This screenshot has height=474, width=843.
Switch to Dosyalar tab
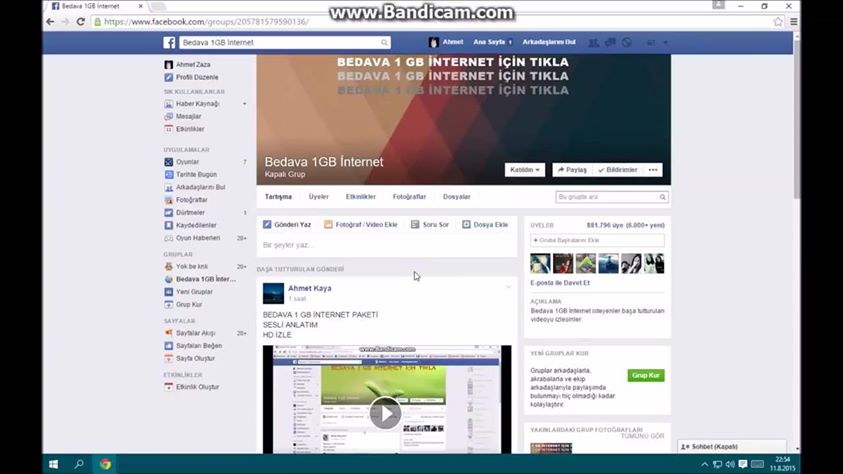[x=457, y=197]
